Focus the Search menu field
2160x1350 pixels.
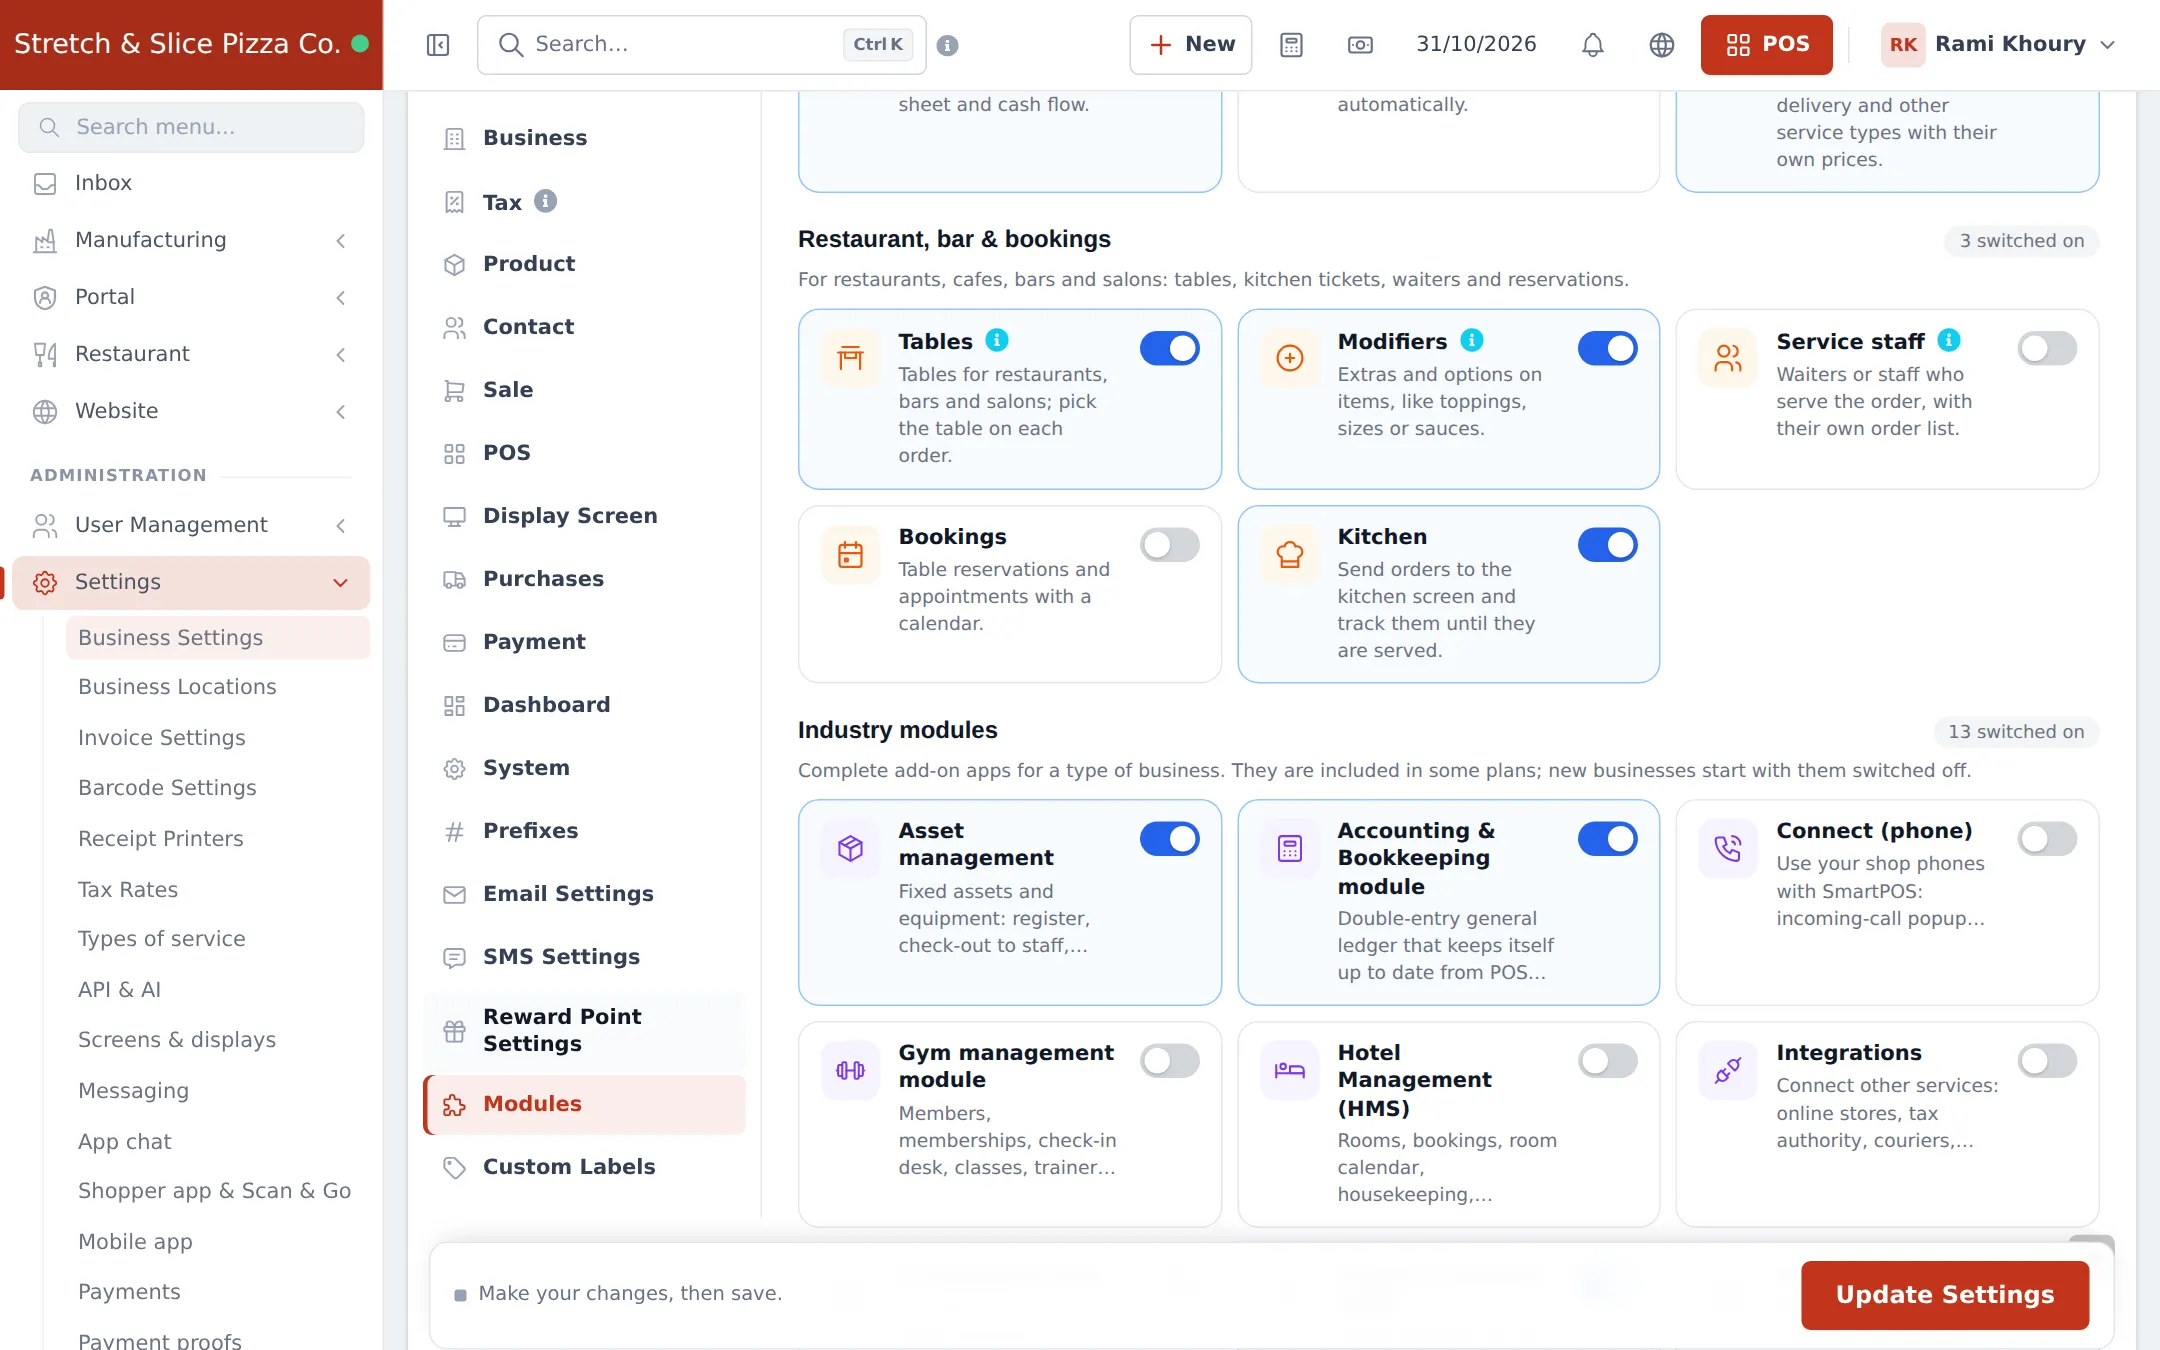(191, 127)
